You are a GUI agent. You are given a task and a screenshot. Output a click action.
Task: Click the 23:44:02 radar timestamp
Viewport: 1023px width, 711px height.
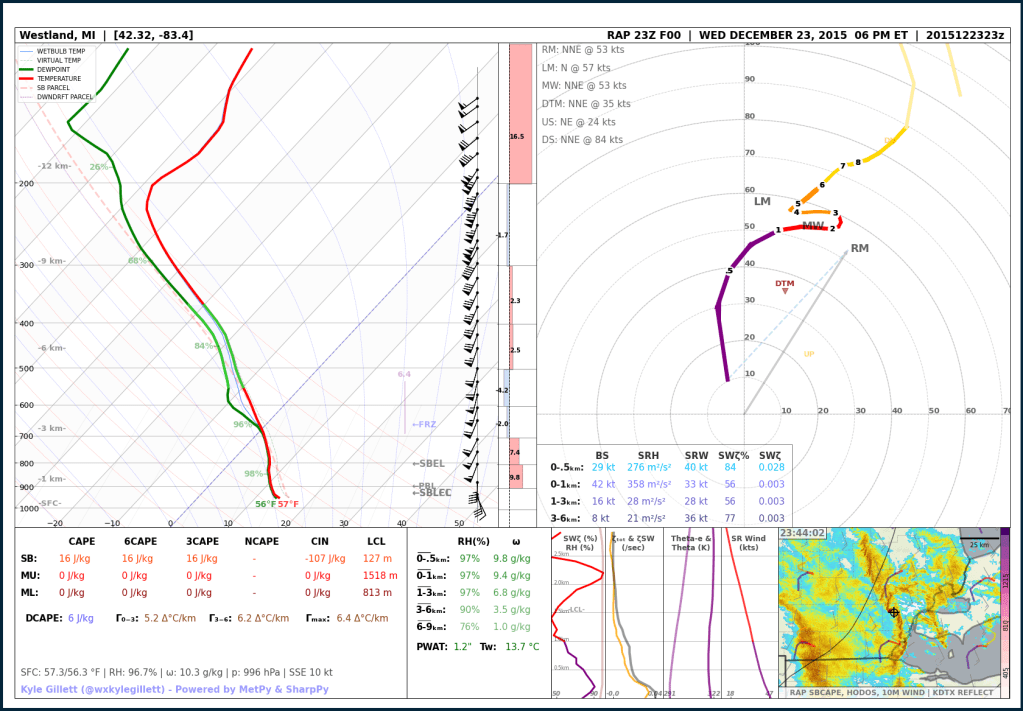[802, 533]
